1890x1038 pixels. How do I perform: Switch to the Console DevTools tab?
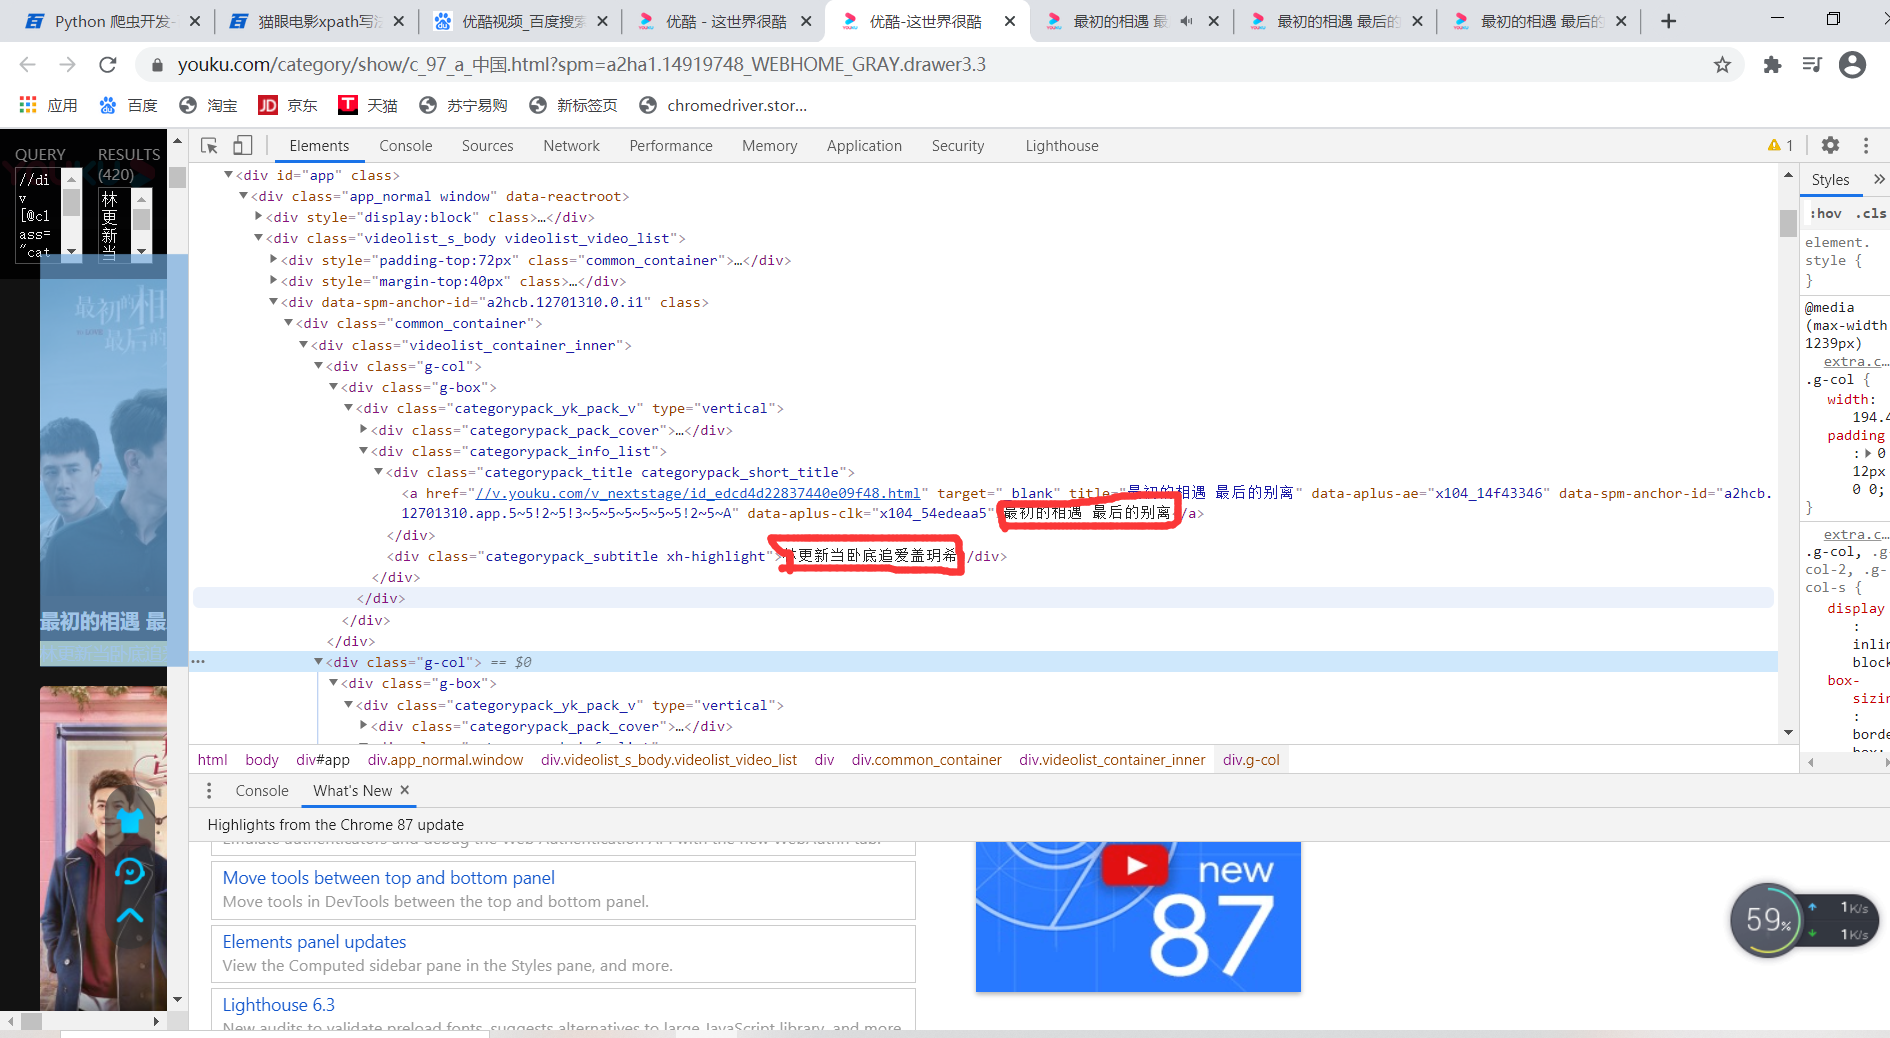405,146
